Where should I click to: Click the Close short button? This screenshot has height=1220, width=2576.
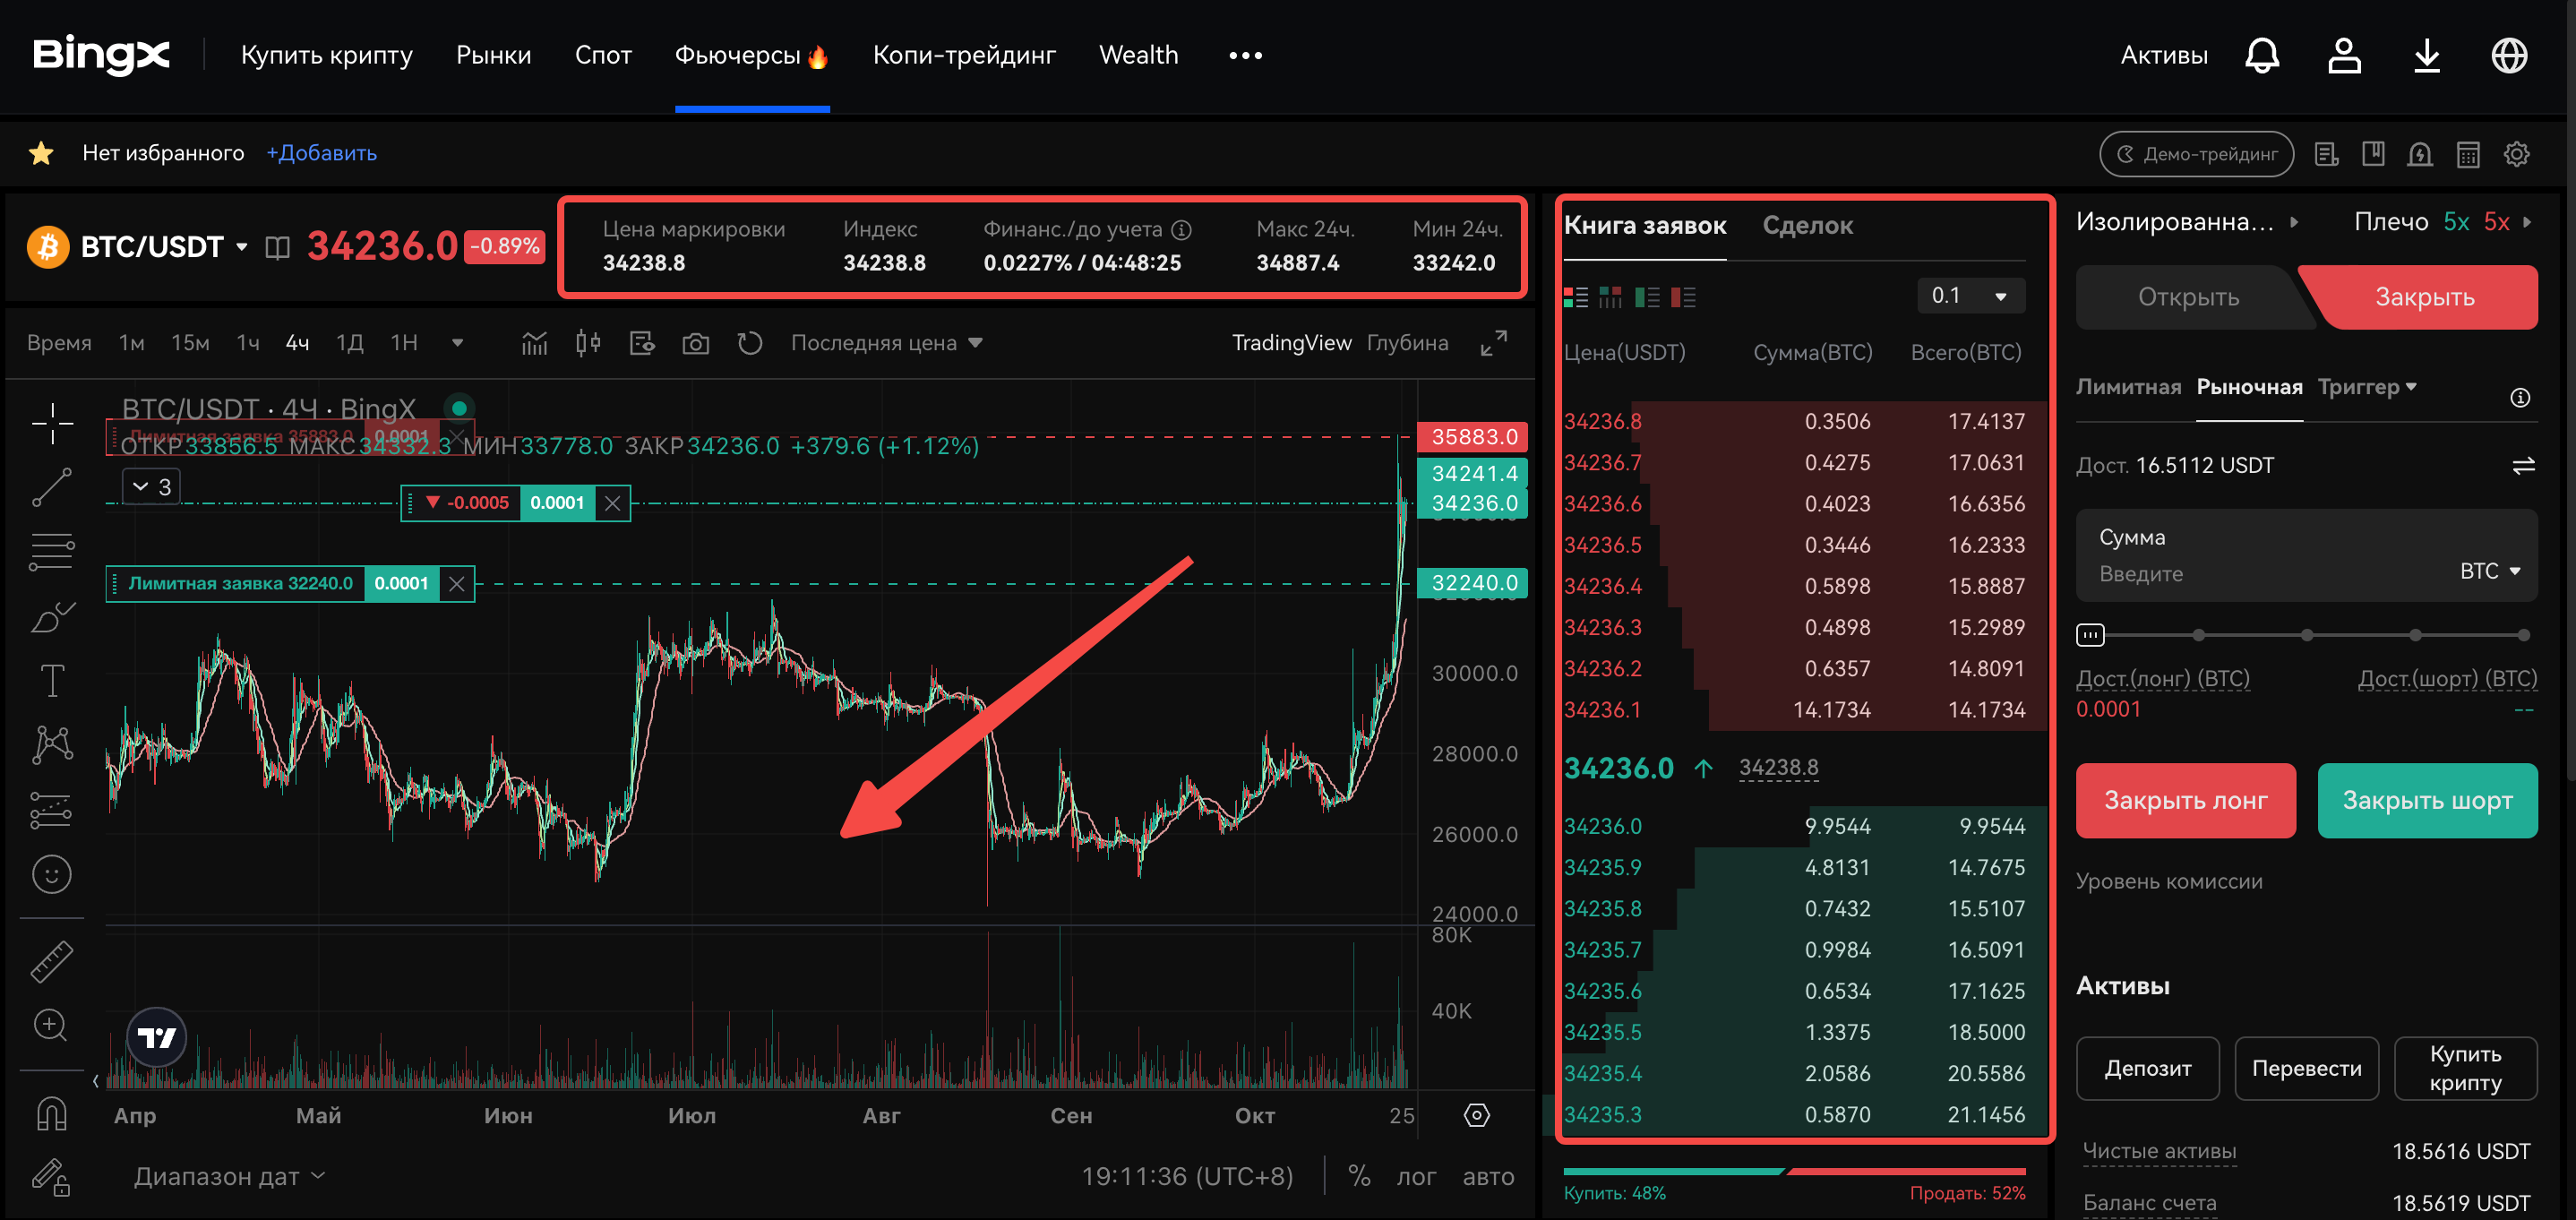[2427, 801]
